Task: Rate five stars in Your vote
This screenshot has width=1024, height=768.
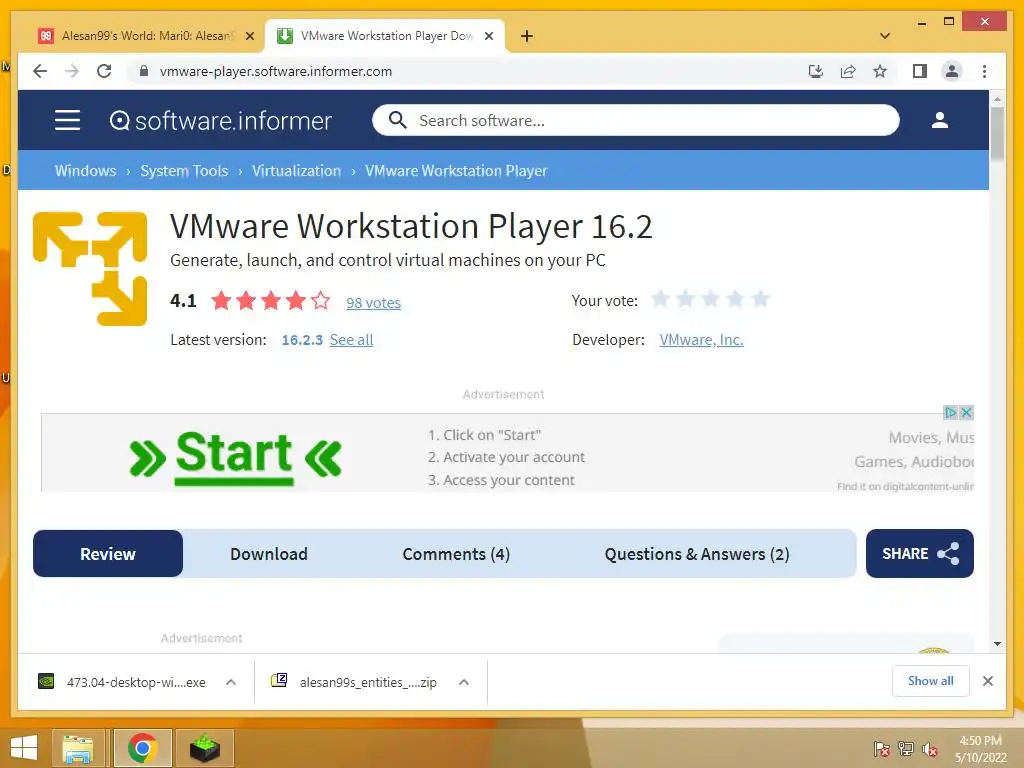Action: pos(760,299)
